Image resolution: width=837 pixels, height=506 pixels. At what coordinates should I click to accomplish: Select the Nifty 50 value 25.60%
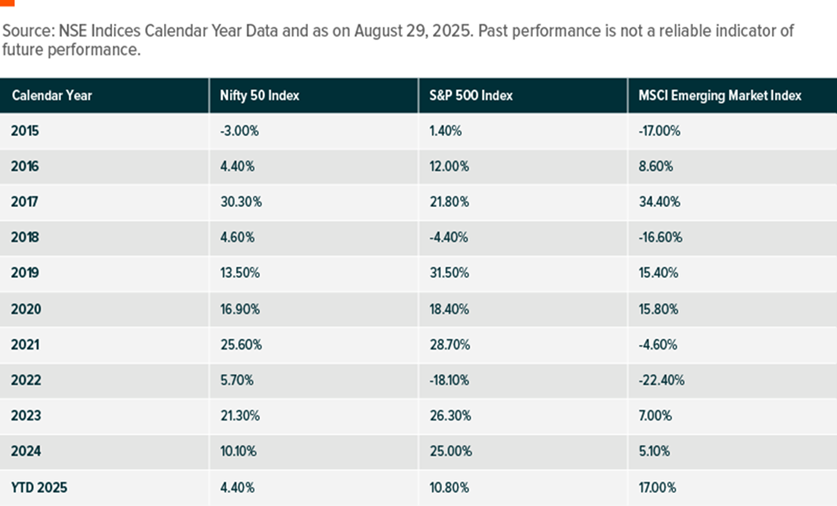point(240,344)
